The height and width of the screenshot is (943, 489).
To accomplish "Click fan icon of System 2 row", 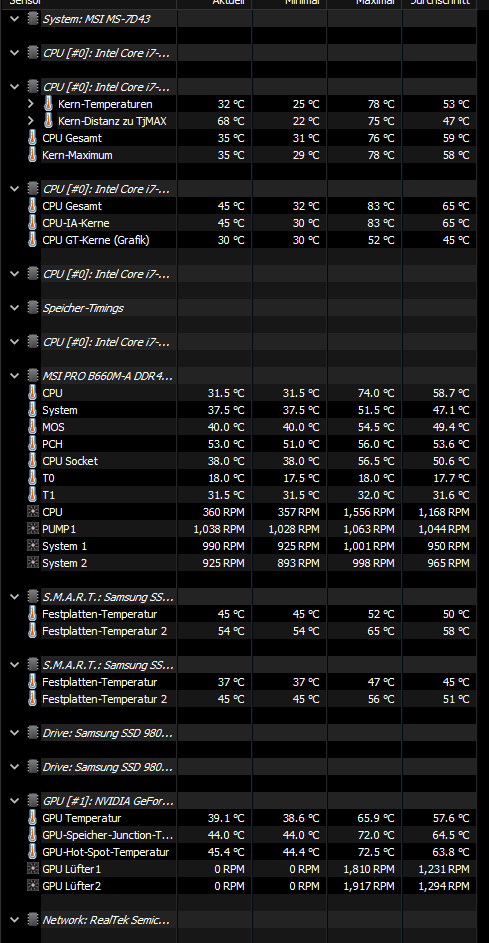I will (32, 563).
